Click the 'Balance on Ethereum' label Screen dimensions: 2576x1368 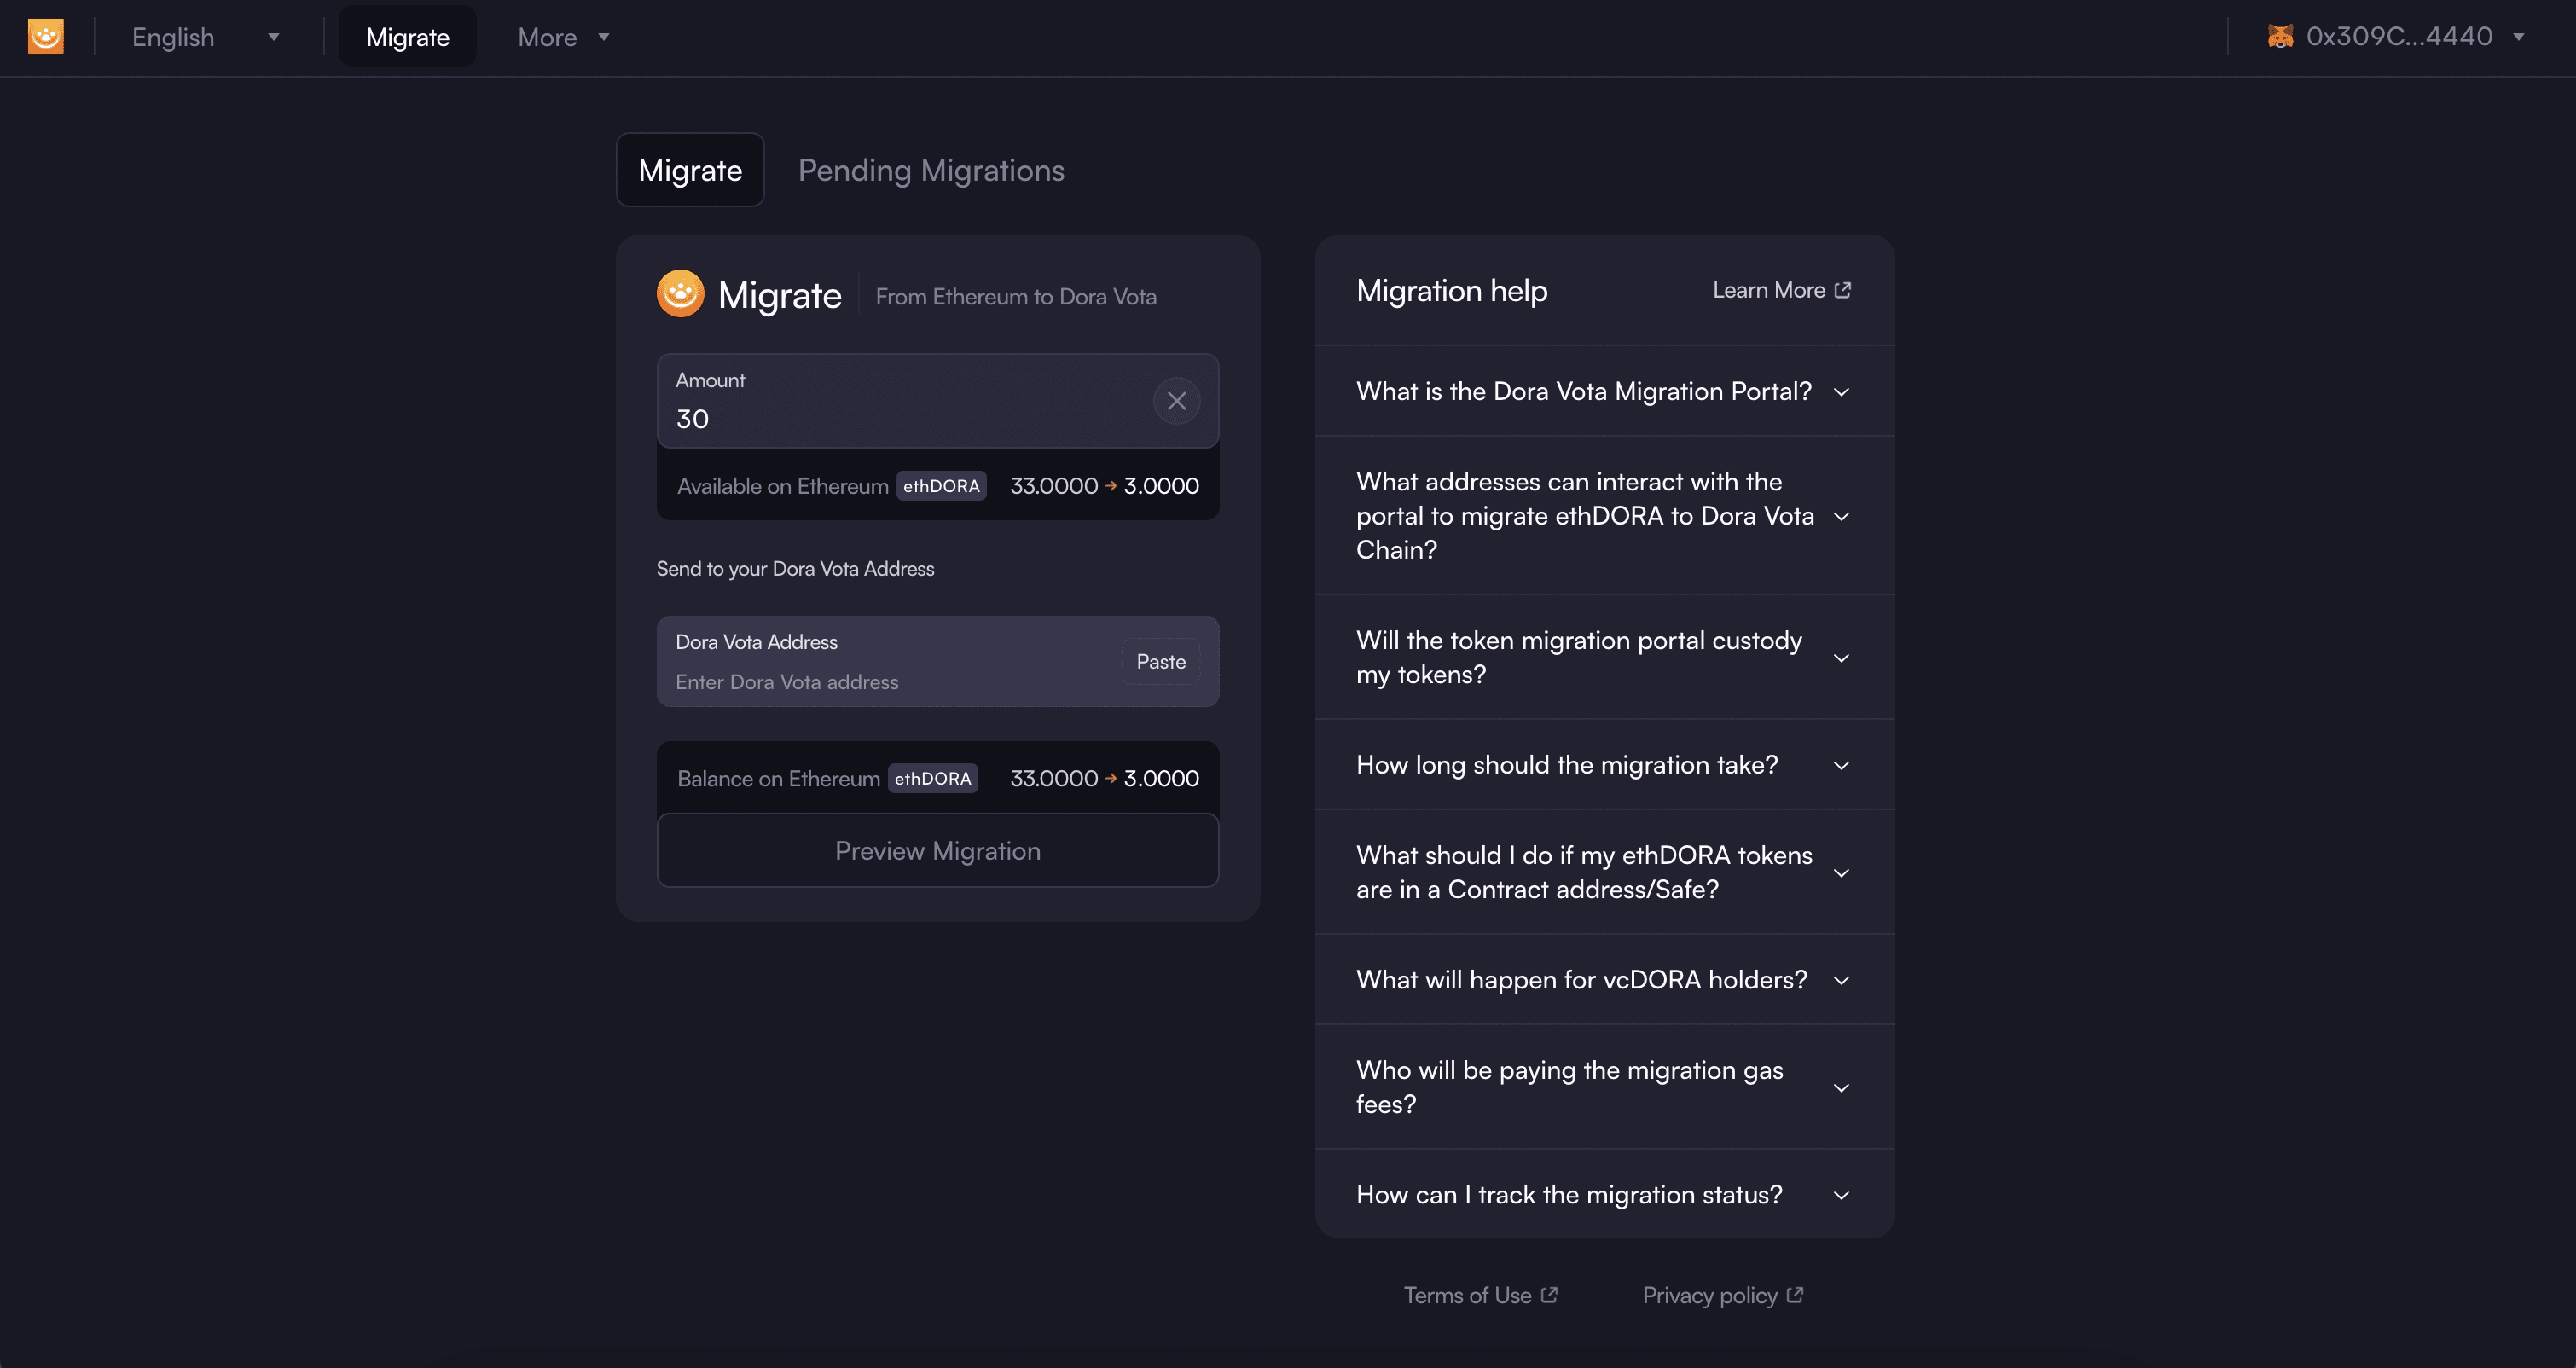(778, 778)
